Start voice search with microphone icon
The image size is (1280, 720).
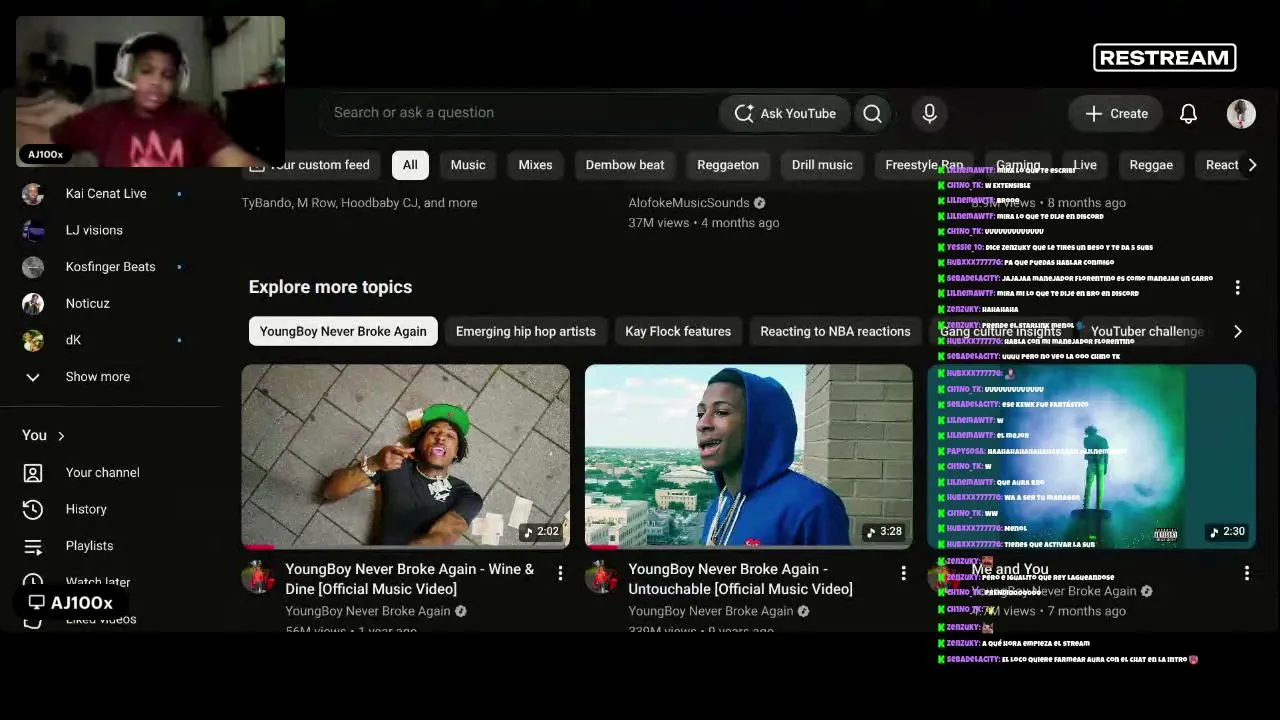coord(929,113)
